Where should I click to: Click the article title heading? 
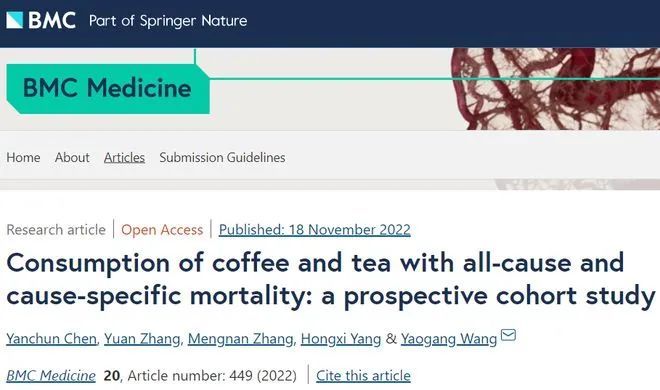coord(330,279)
